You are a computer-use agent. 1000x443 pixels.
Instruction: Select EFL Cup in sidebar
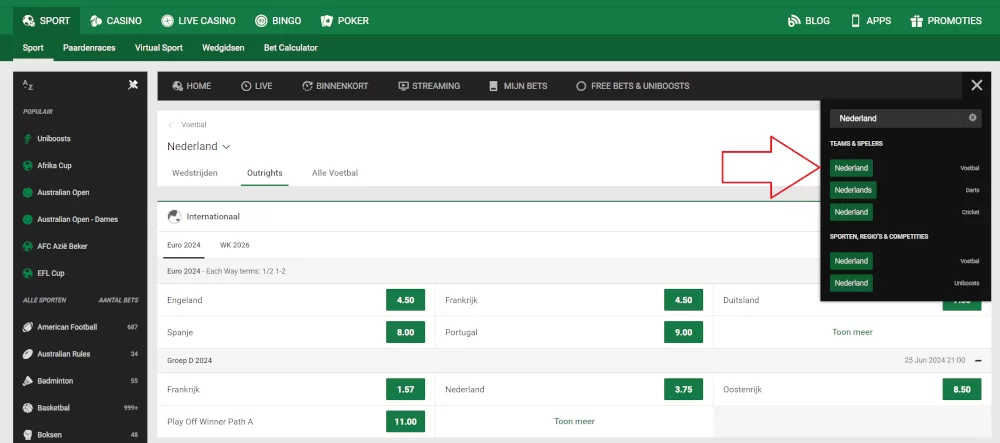point(51,273)
